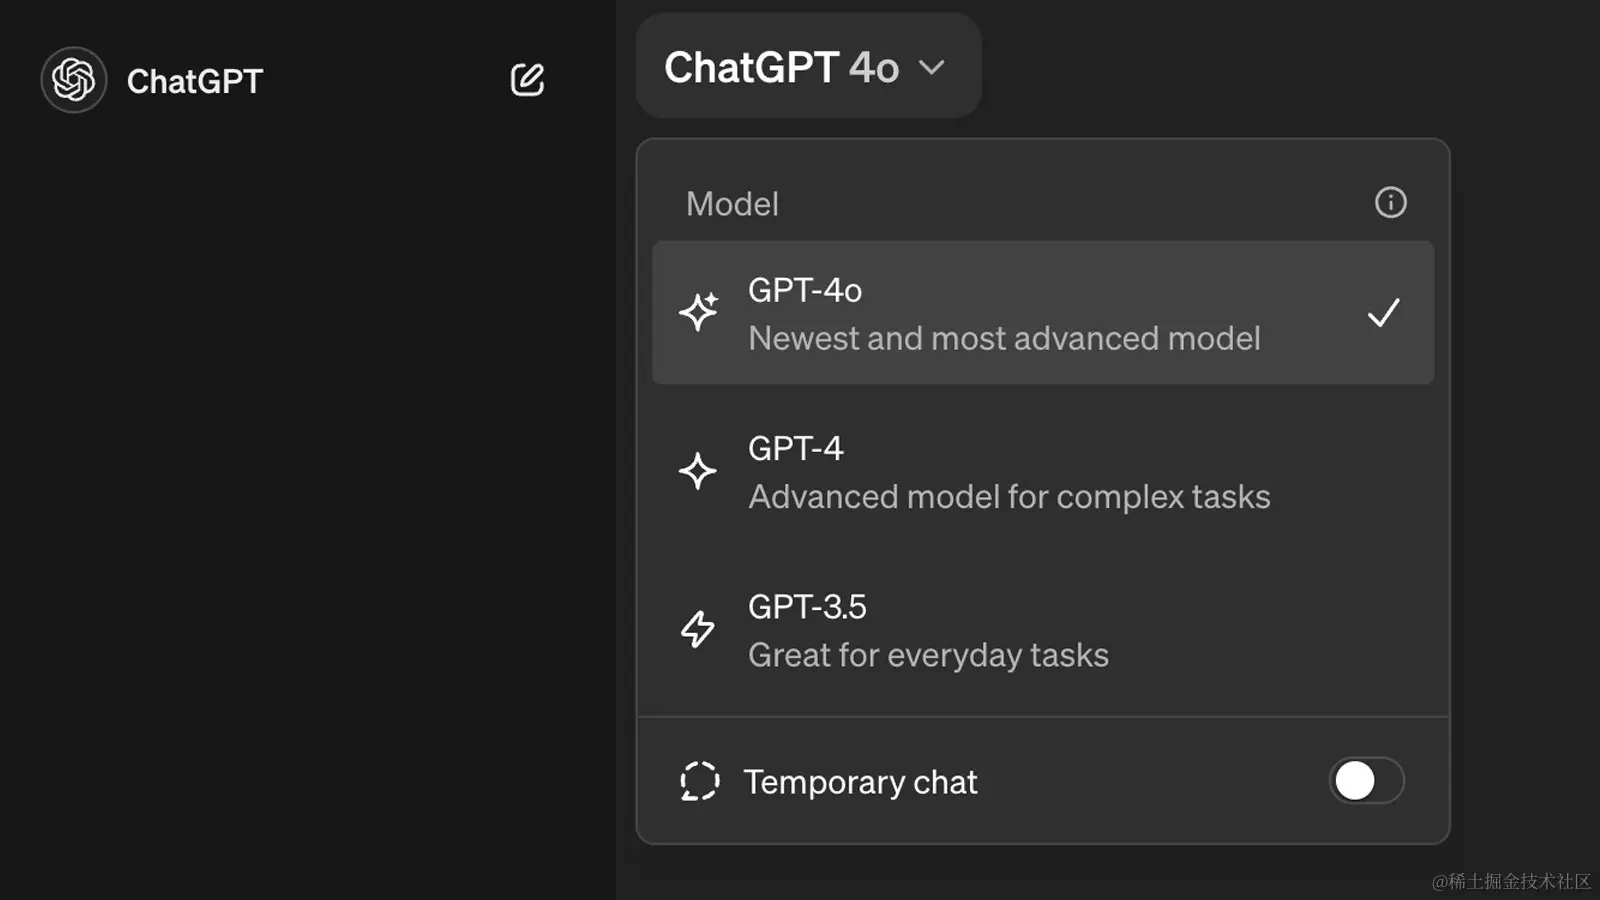Click the Model header label
This screenshot has width=1600, height=900.
click(732, 203)
